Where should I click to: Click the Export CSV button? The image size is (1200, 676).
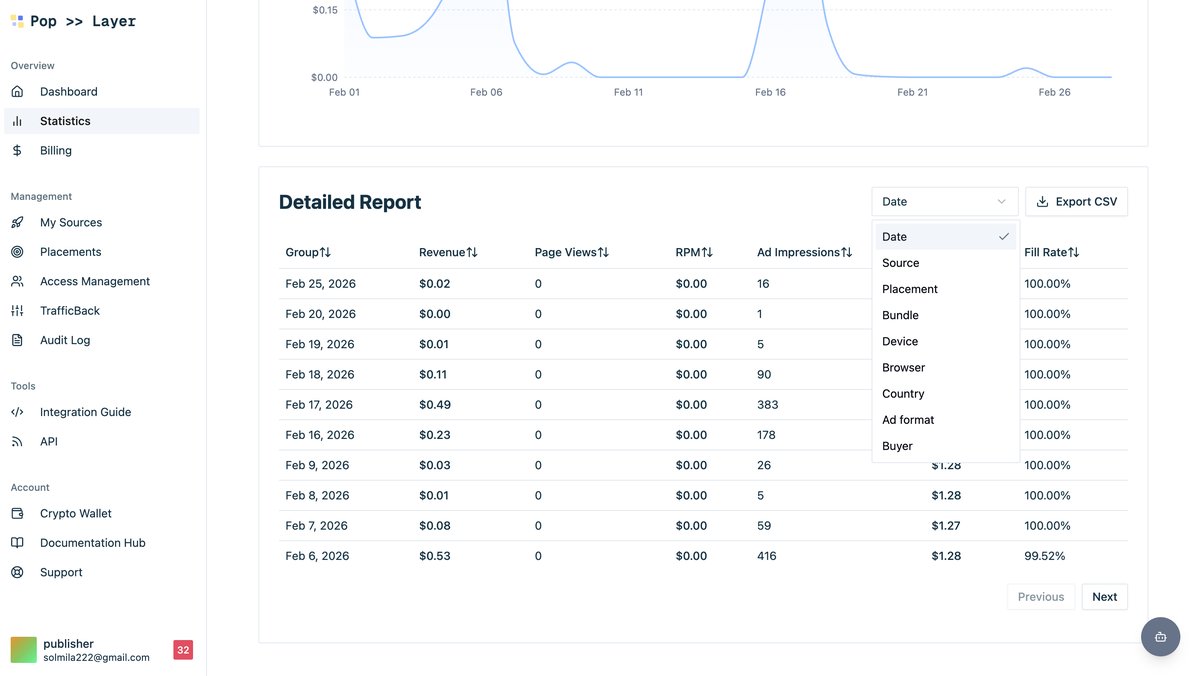[1076, 201]
